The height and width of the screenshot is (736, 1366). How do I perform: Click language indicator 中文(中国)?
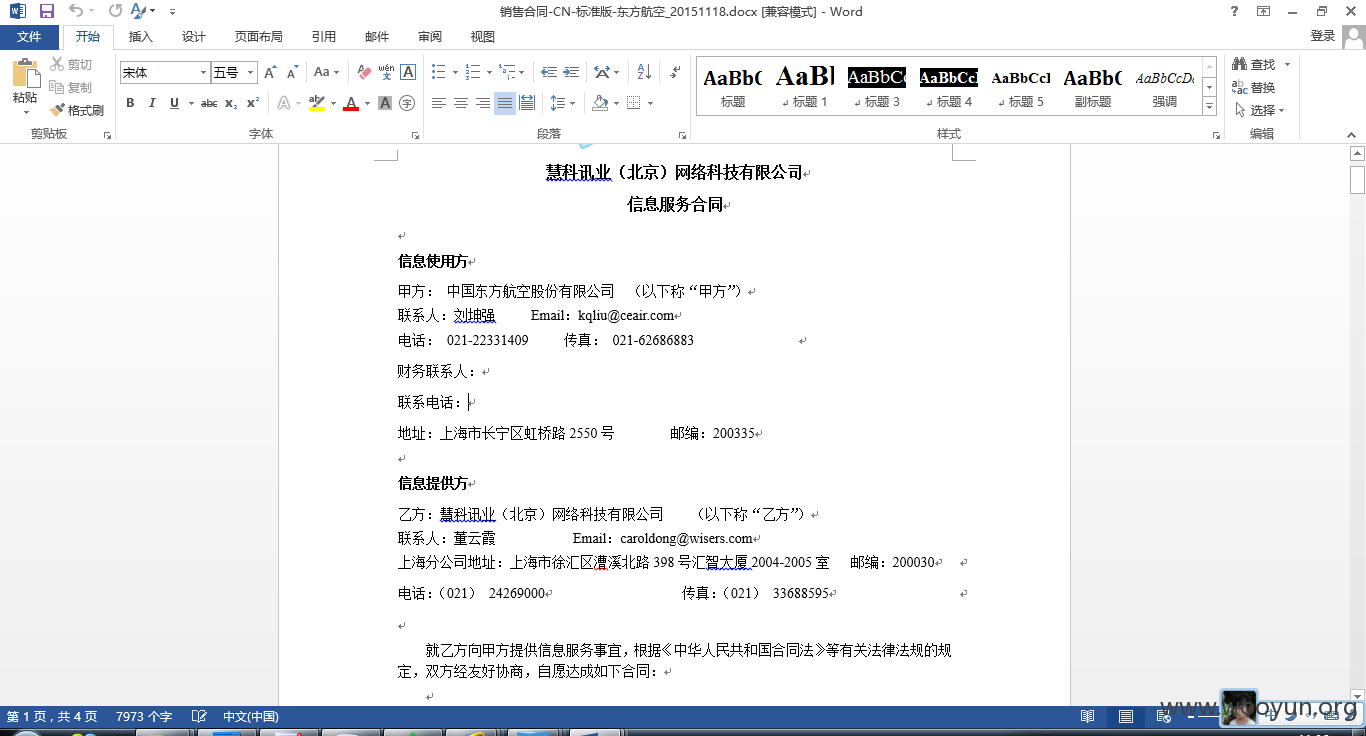coord(251,716)
